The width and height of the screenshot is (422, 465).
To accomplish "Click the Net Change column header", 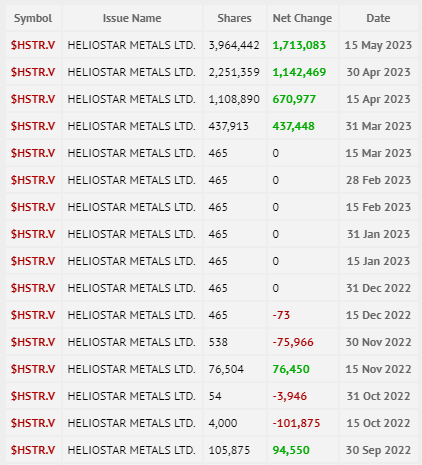I will [x=302, y=18].
